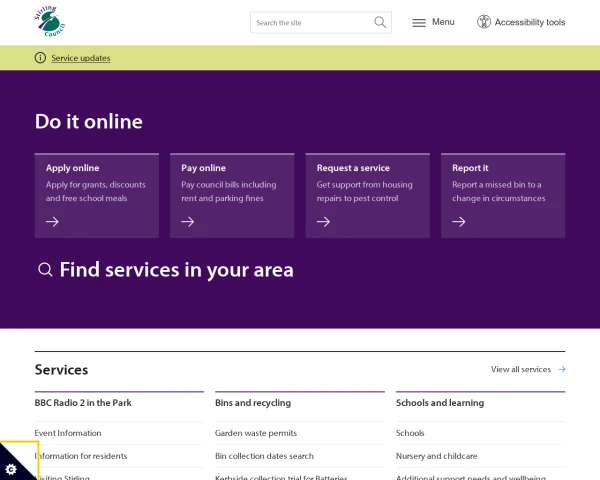Screen dimensions: 600x480
Task: Open the Apply online heading
Action: (72, 168)
